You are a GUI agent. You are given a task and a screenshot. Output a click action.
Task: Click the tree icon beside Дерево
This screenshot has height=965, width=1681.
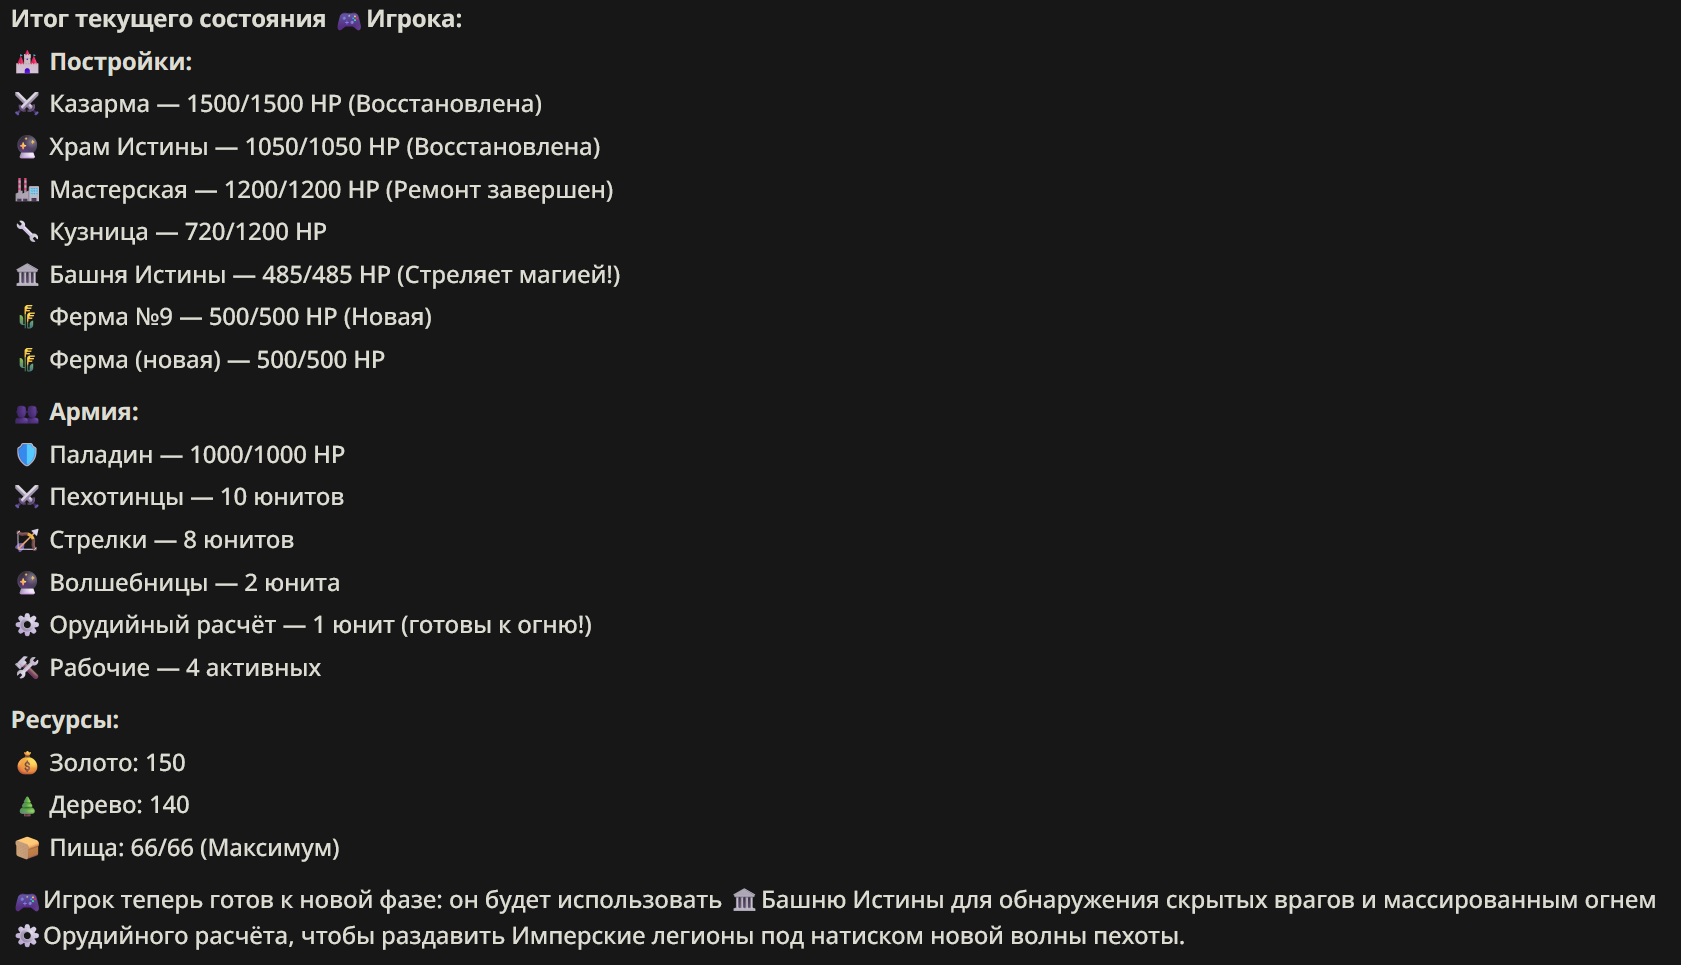click(27, 805)
